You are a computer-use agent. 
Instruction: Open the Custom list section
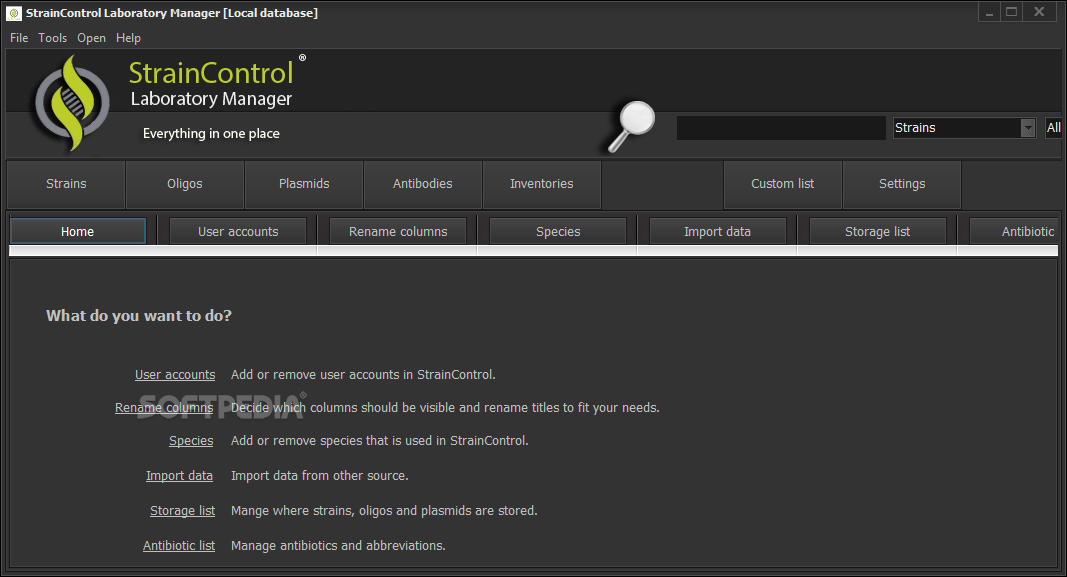pyautogui.click(x=783, y=184)
